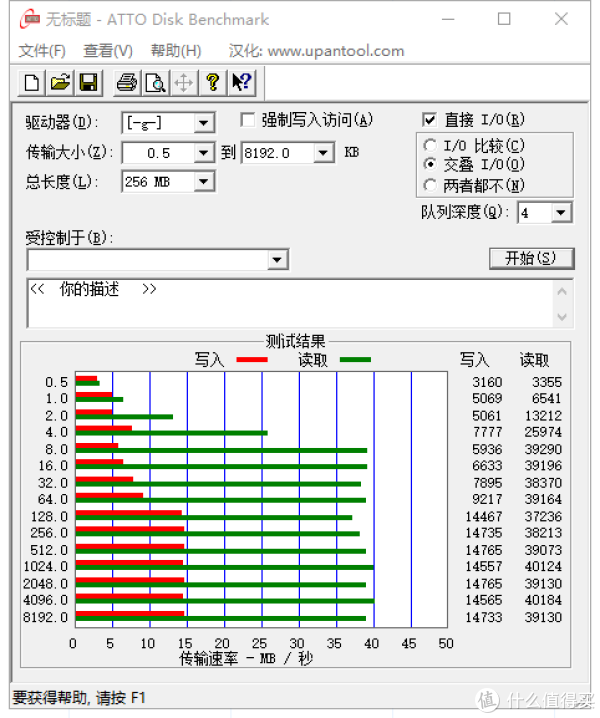600x718 pixels.
Task: Click the description scroll down arrow
Action: (x=562, y=316)
